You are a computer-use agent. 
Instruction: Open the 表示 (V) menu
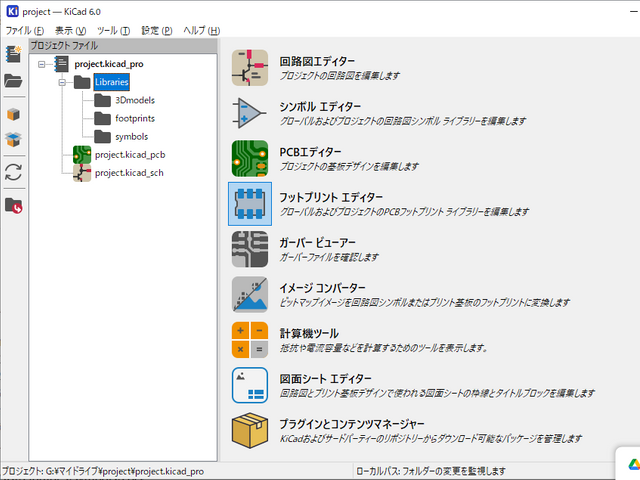tap(70, 31)
